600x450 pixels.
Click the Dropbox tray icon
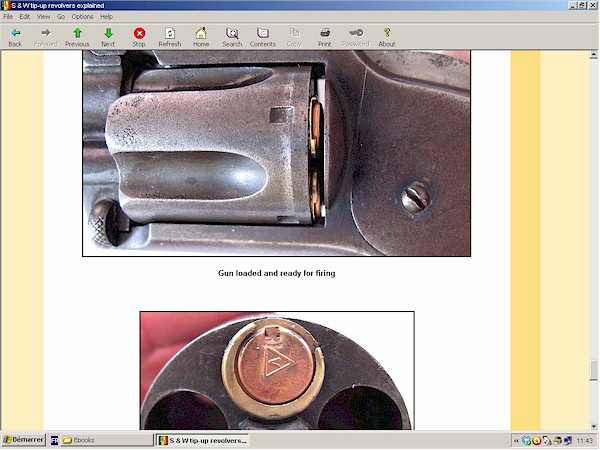coord(526,441)
